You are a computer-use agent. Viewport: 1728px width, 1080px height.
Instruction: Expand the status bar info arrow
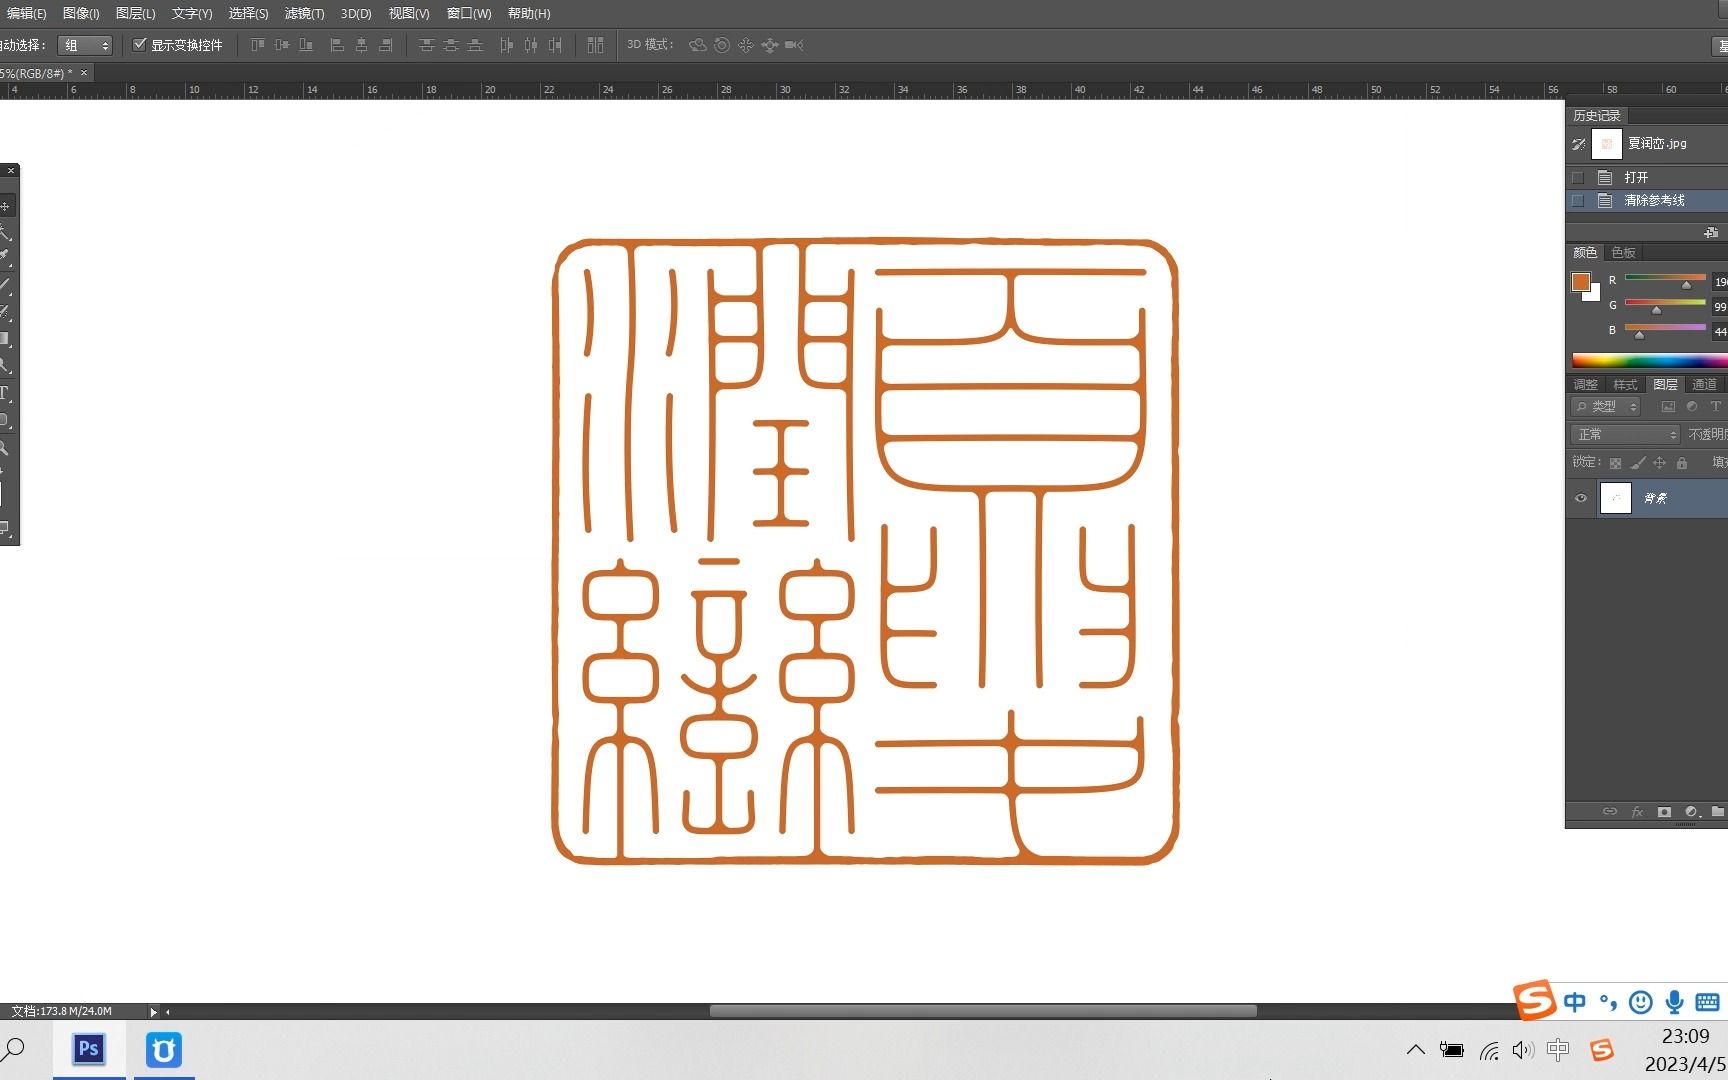153,1012
